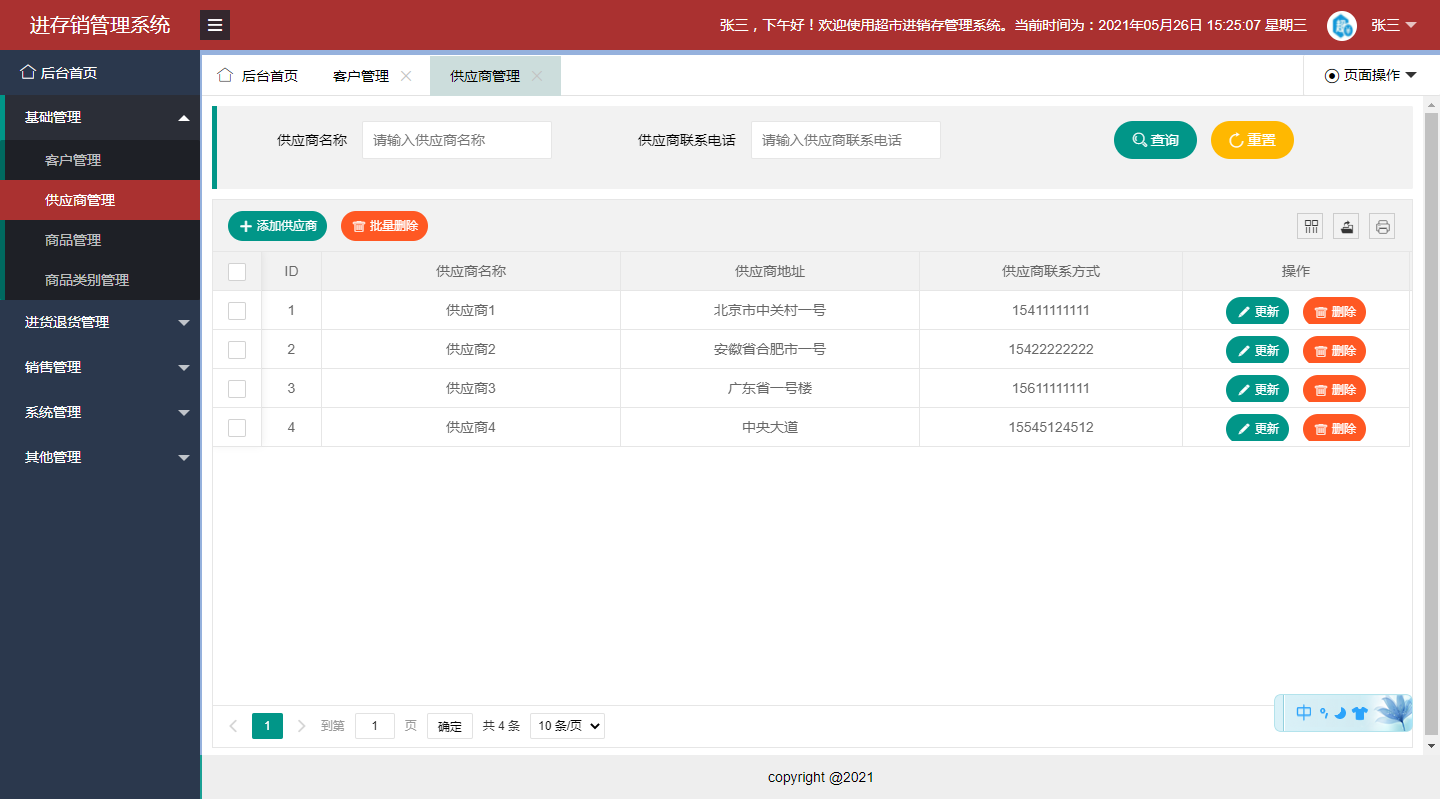Toggle the sidebar hamburger menu icon
Screen dimensions: 1440x799
point(215,25)
